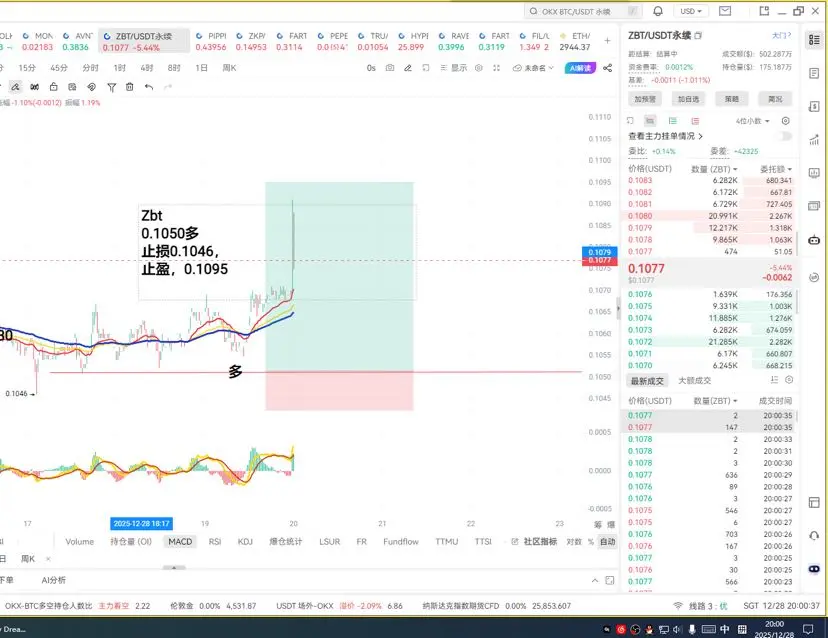The image size is (828, 638).
Task: Click the recent trades settings gear icon
Action: click(x=789, y=380)
